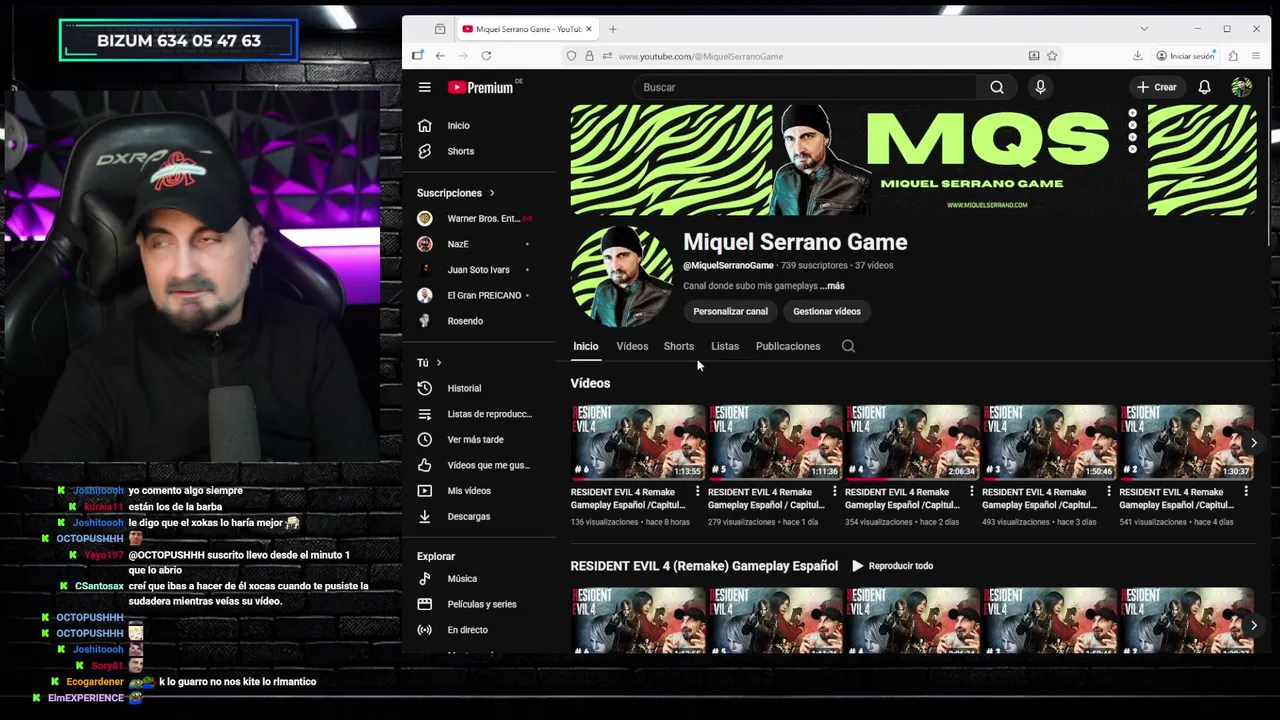Open options menu for 541 visualizaciones video

1245,492
